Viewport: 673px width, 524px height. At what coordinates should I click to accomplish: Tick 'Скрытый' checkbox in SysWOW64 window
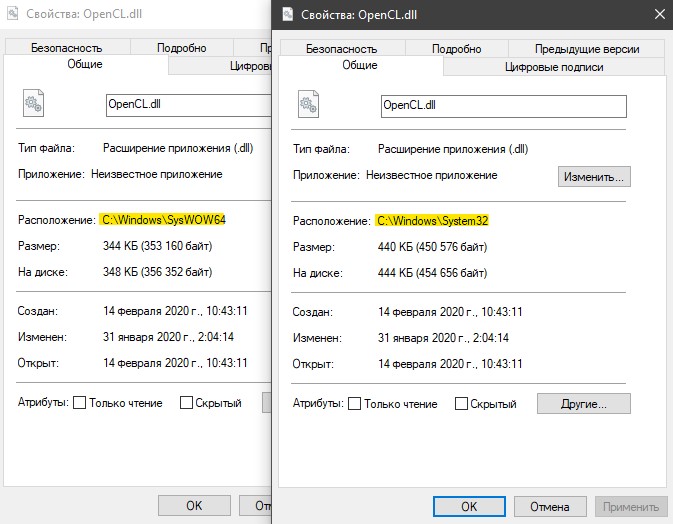tap(186, 403)
